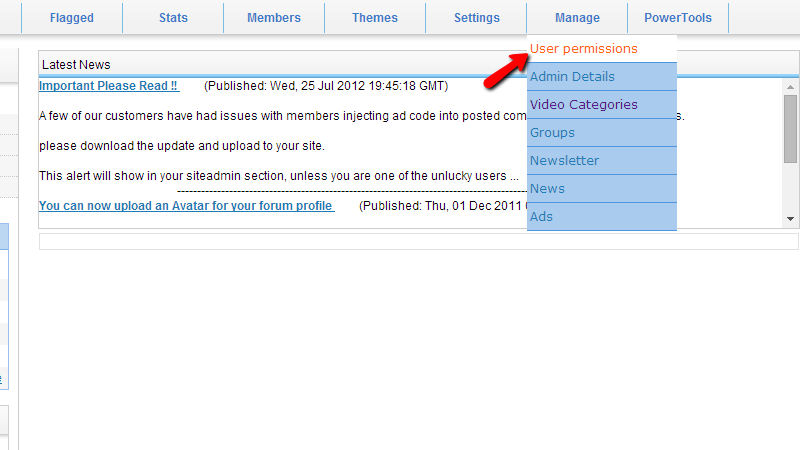Expand the Manage dropdown menu
Viewport: 800px width, 450px height.
point(577,18)
